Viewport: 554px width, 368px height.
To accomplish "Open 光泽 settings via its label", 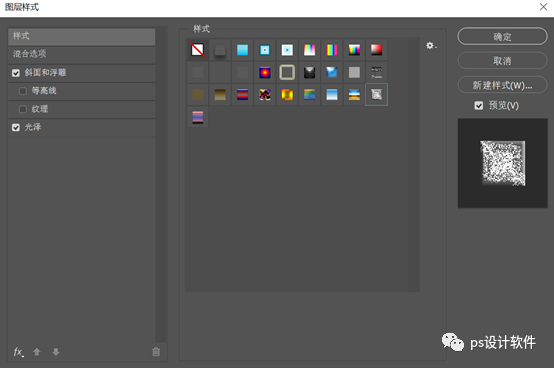I will click(33, 127).
